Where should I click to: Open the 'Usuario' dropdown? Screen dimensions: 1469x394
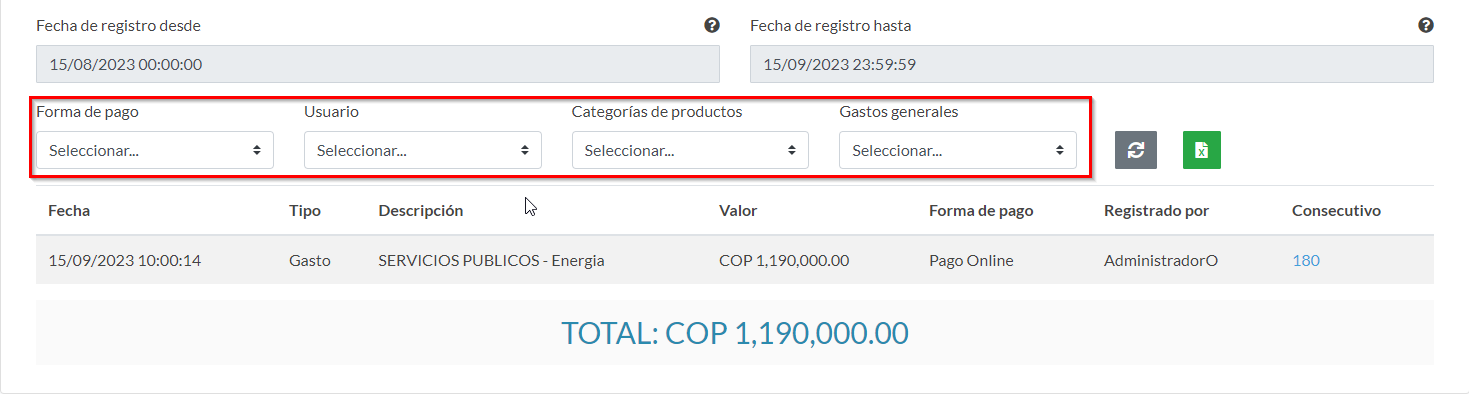[x=423, y=150]
